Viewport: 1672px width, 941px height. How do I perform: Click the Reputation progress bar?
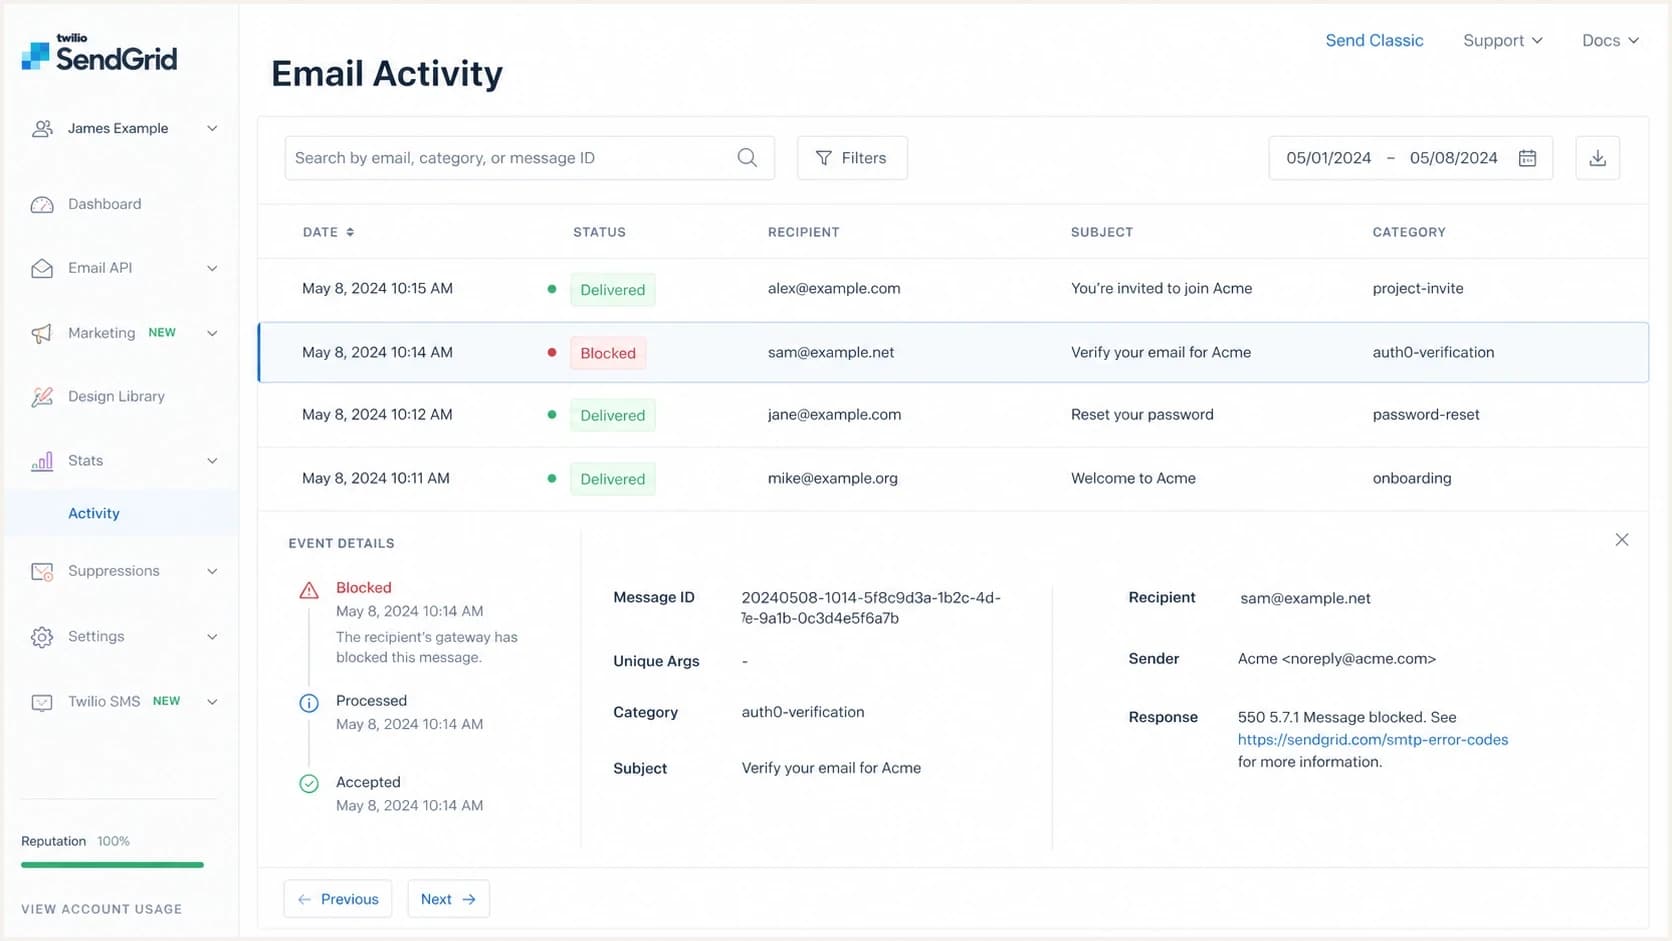click(x=112, y=865)
